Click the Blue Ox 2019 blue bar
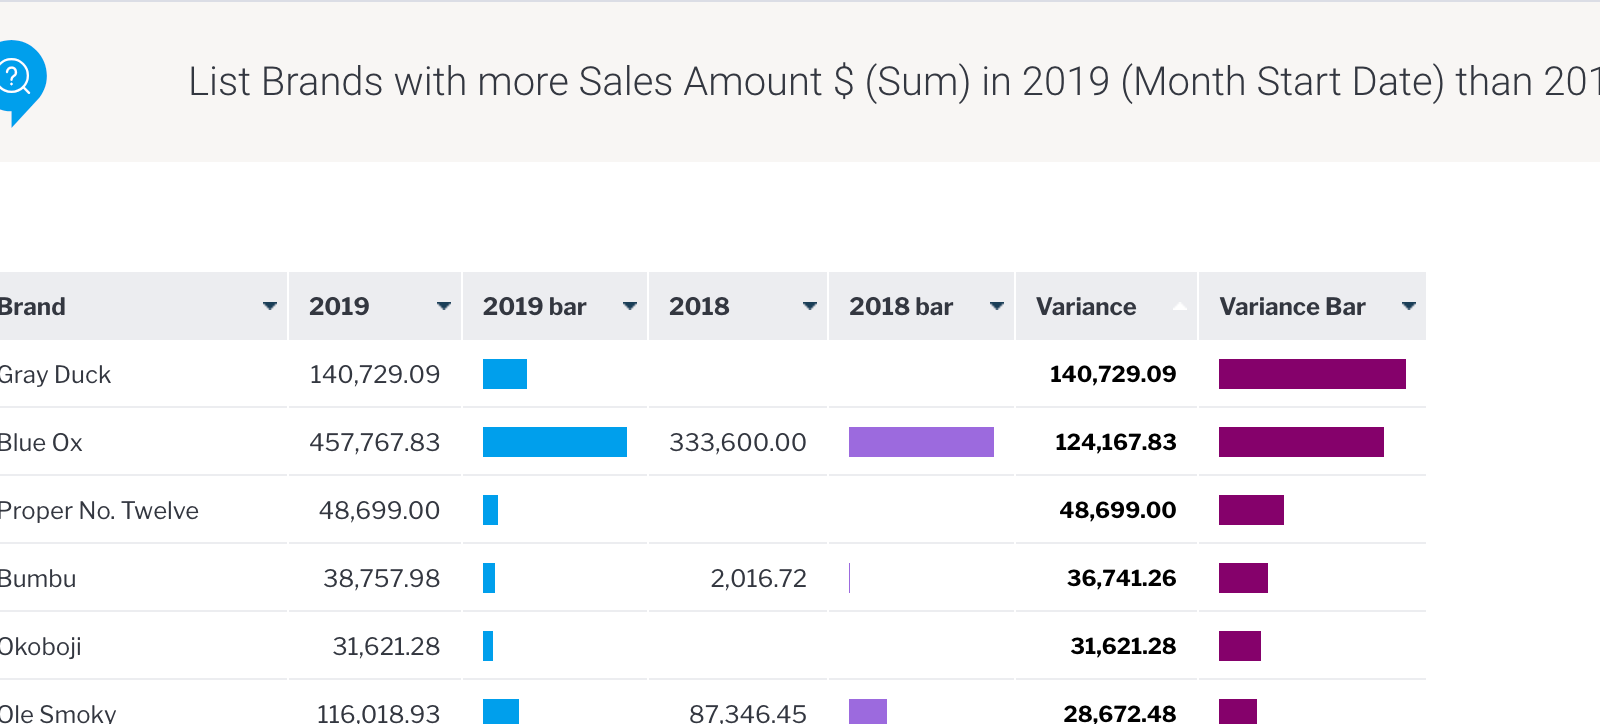This screenshot has height=724, width=1600. (x=554, y=442)
